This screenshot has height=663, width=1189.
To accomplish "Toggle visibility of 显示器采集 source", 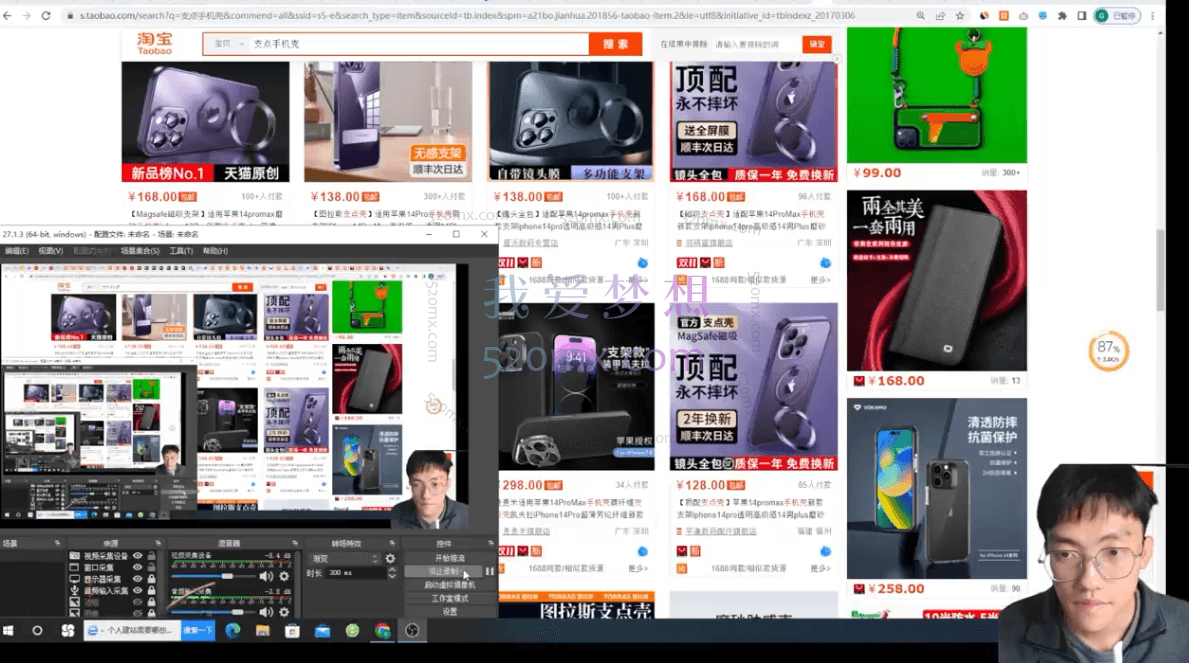I will pyautogui.click(x=138, y=579).
